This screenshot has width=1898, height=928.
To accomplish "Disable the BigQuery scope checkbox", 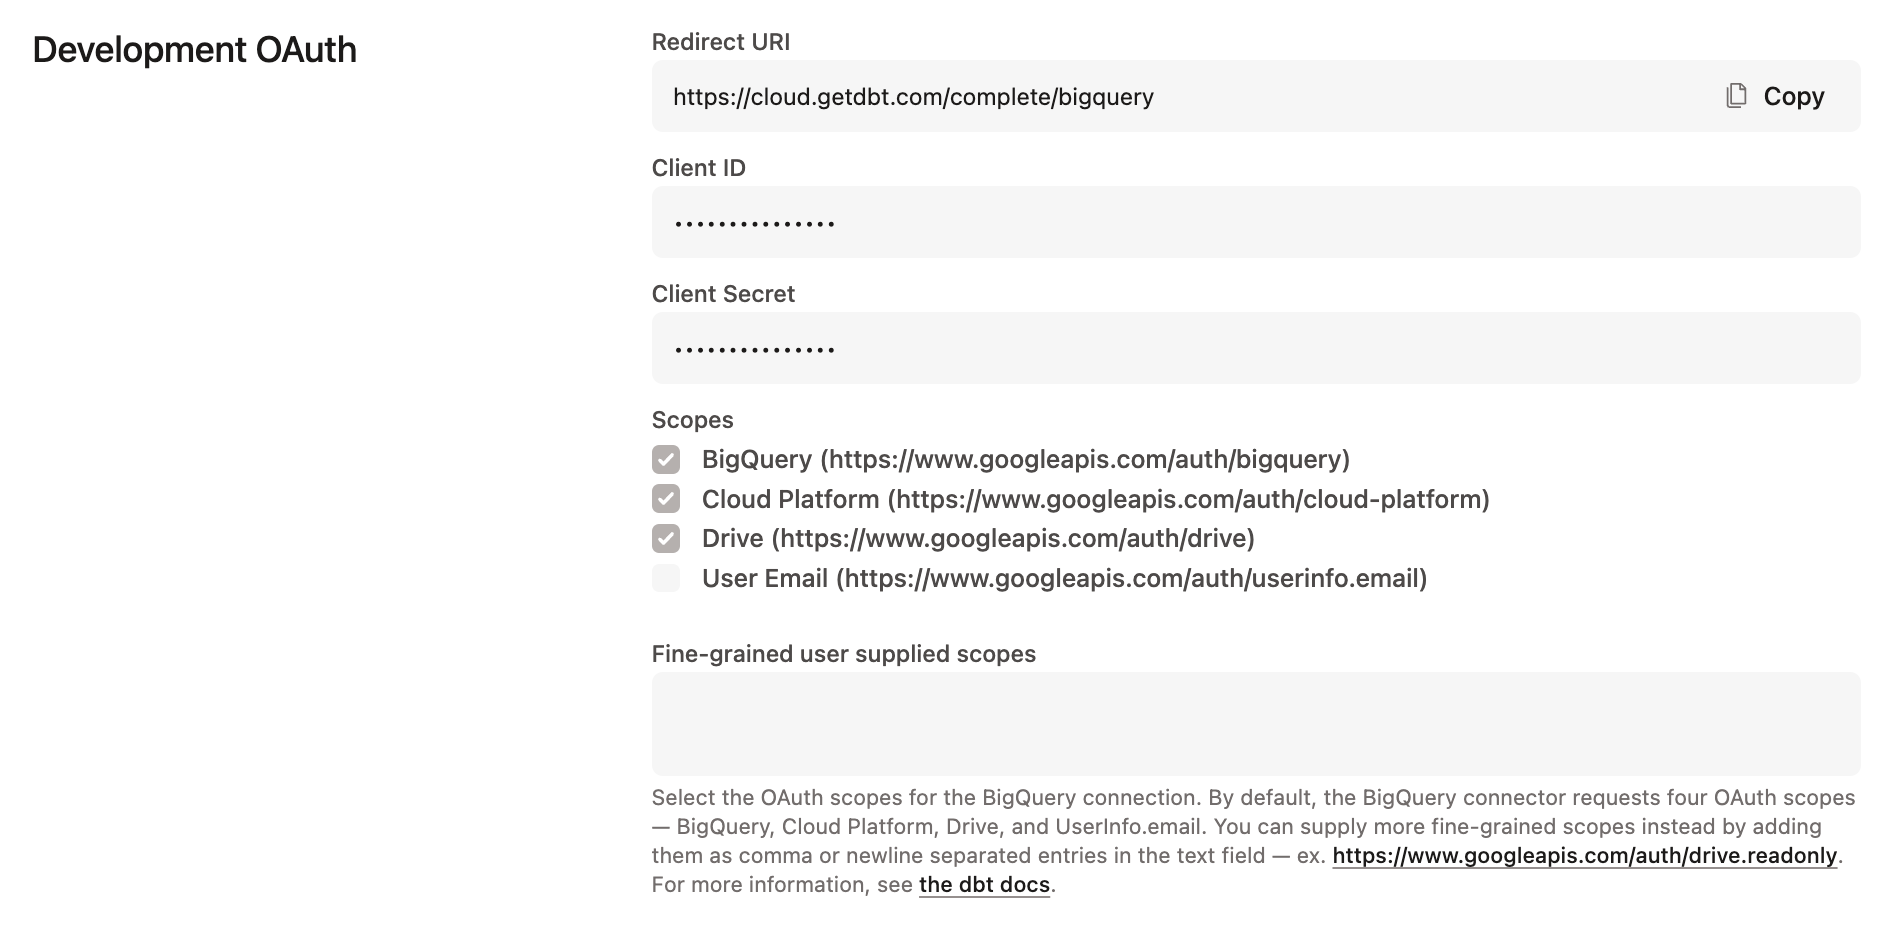I will tap(666, 460).
